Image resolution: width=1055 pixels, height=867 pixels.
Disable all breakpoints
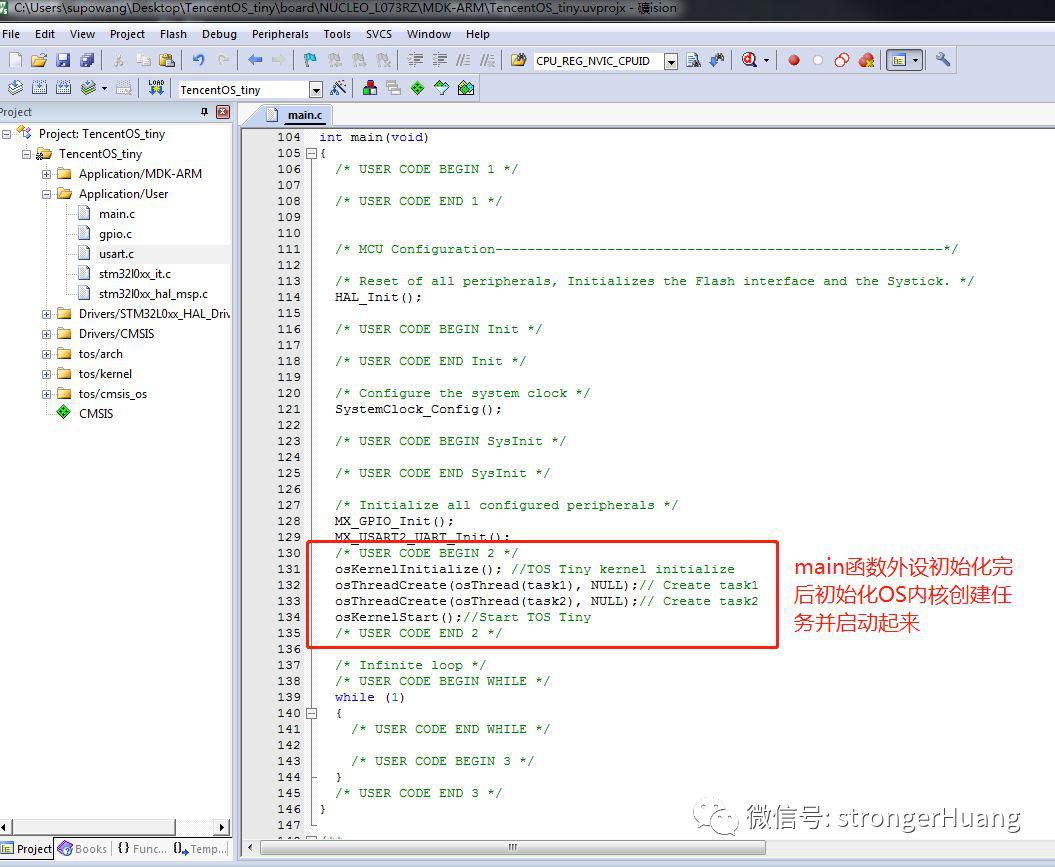click(x=842, y=61)
